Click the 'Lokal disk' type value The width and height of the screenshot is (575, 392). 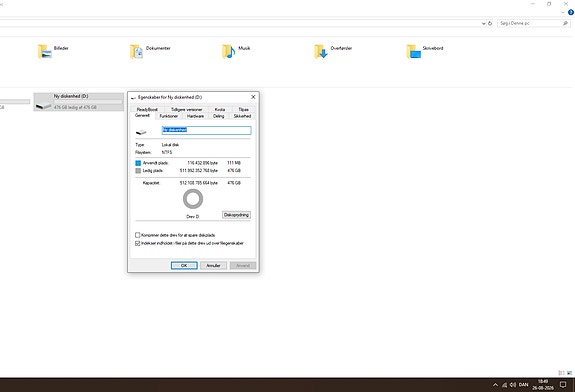coord(171,145)
